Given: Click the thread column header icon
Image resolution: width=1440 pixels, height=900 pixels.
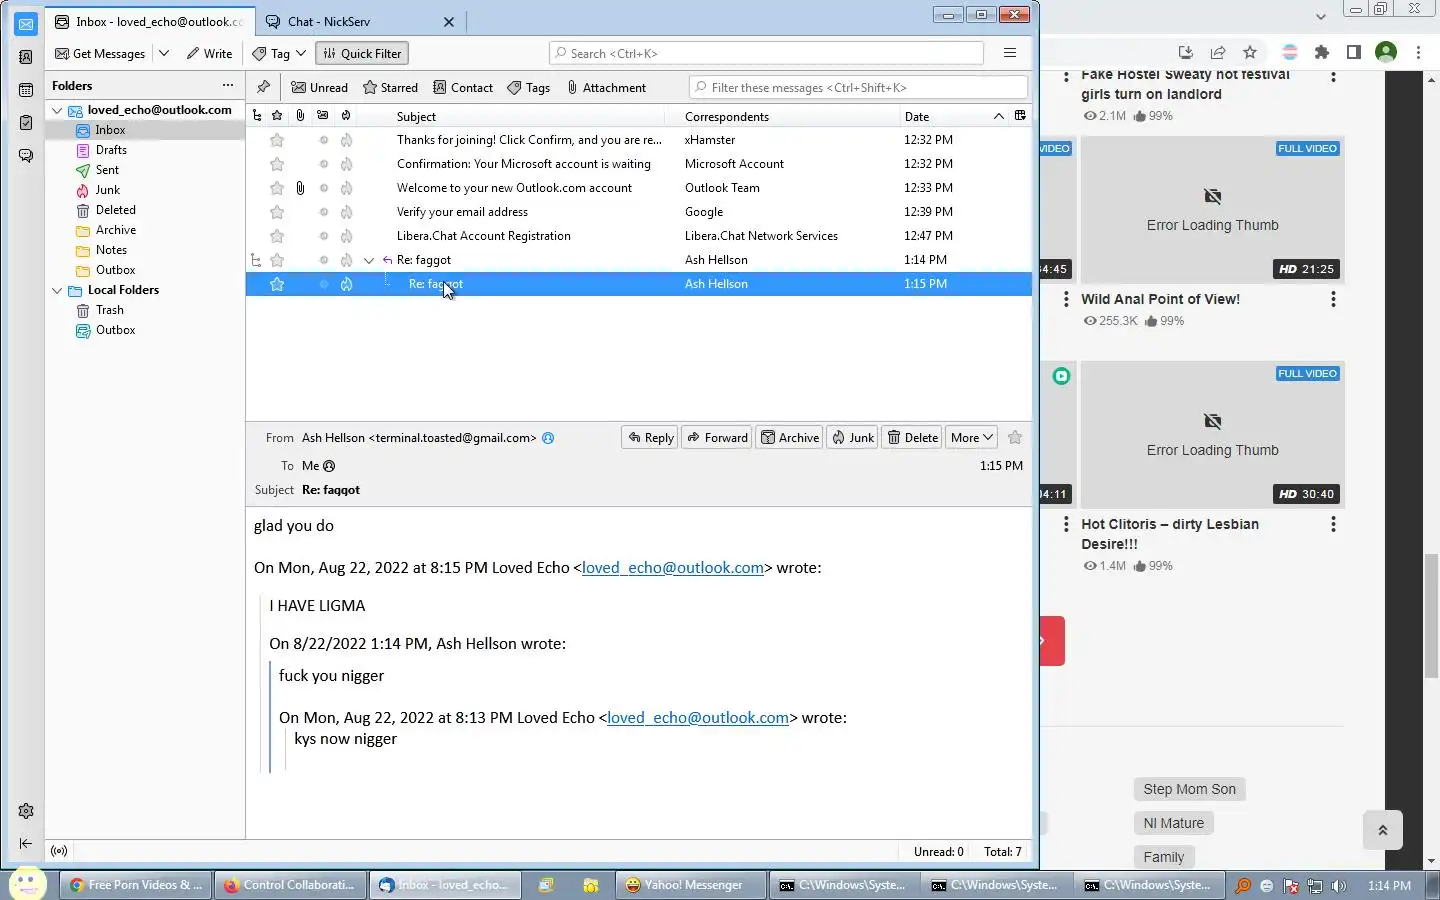Looking at the screenshot, I should point(257,116).
